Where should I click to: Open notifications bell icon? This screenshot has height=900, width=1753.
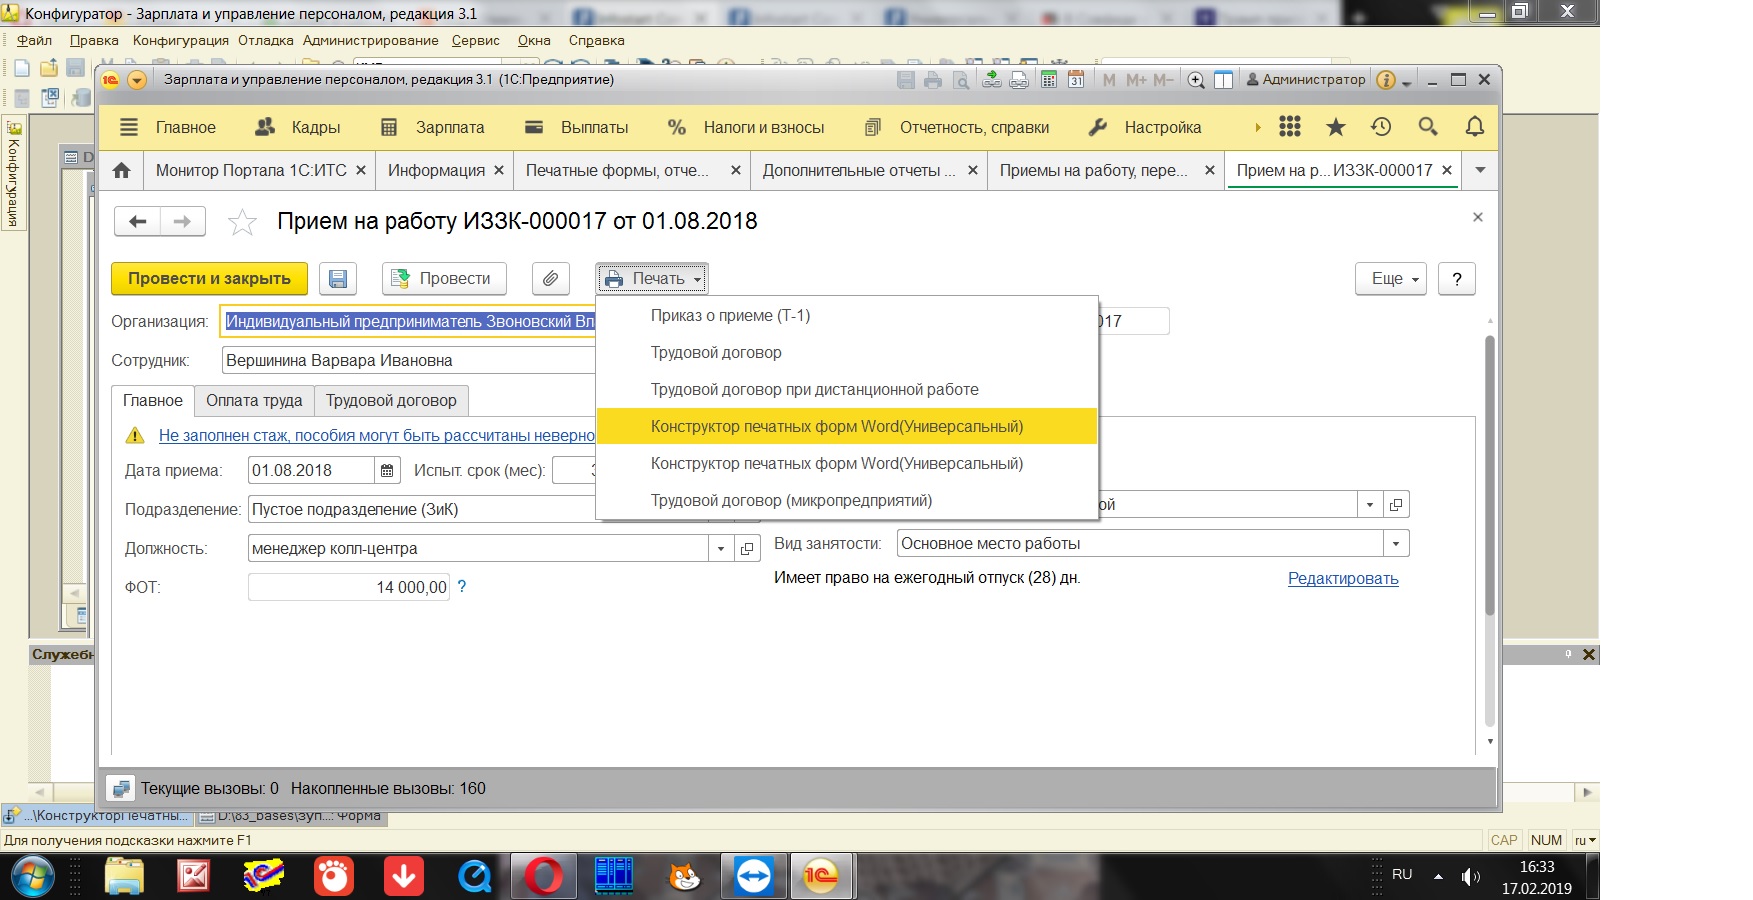click(x=1474, y=127)
